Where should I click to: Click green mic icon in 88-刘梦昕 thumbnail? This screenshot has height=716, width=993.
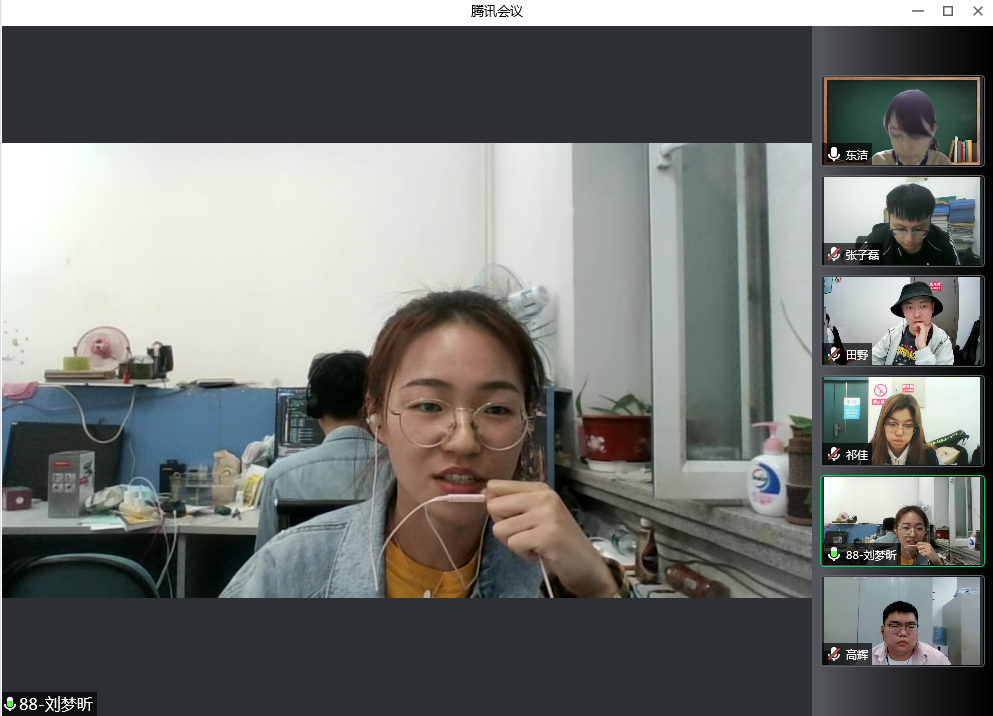[x=834, y=555]
